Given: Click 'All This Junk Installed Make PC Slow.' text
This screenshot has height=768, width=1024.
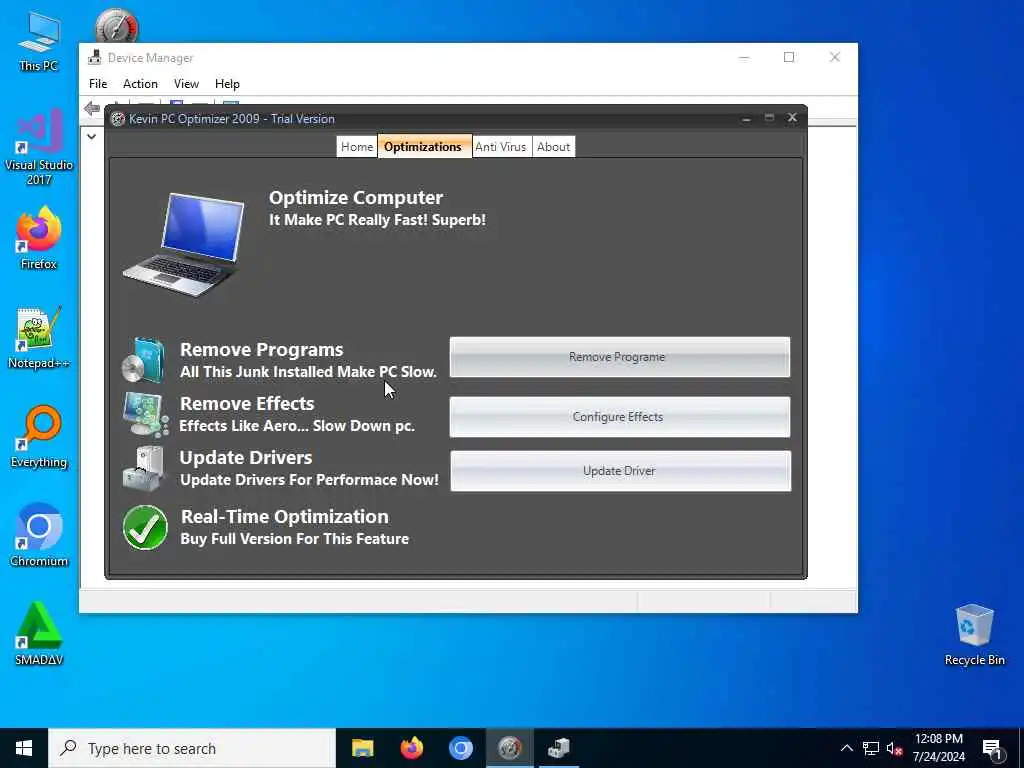Looking at the screenshot, I should coord(308,372).
